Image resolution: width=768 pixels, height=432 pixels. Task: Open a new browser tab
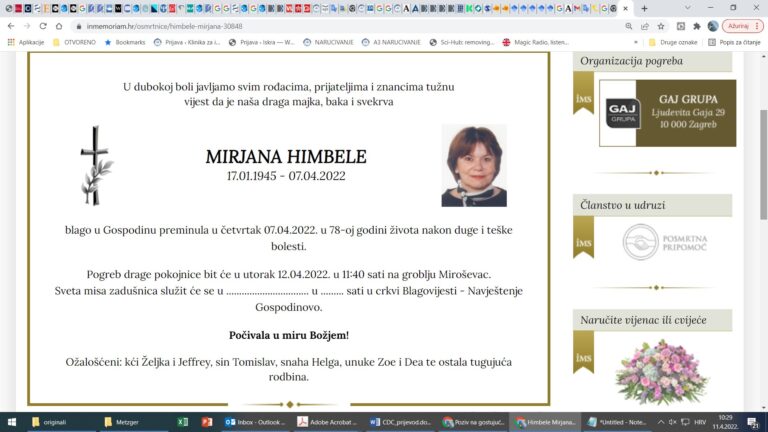click(x=644, y=8)
